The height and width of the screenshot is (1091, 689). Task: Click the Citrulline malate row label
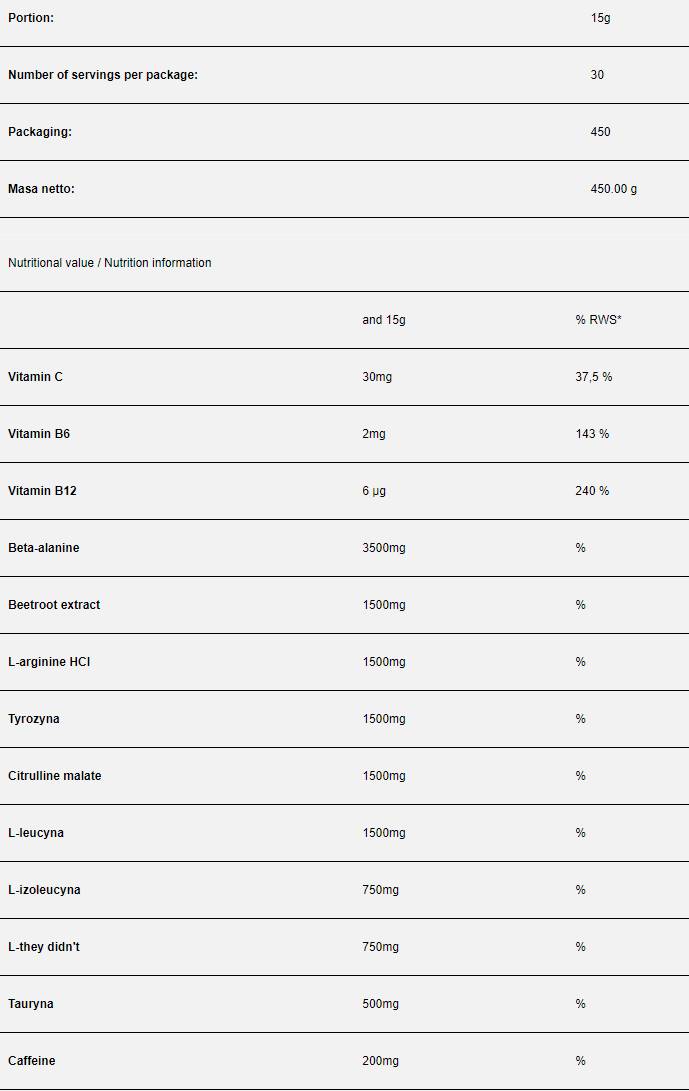click(55, 776)
